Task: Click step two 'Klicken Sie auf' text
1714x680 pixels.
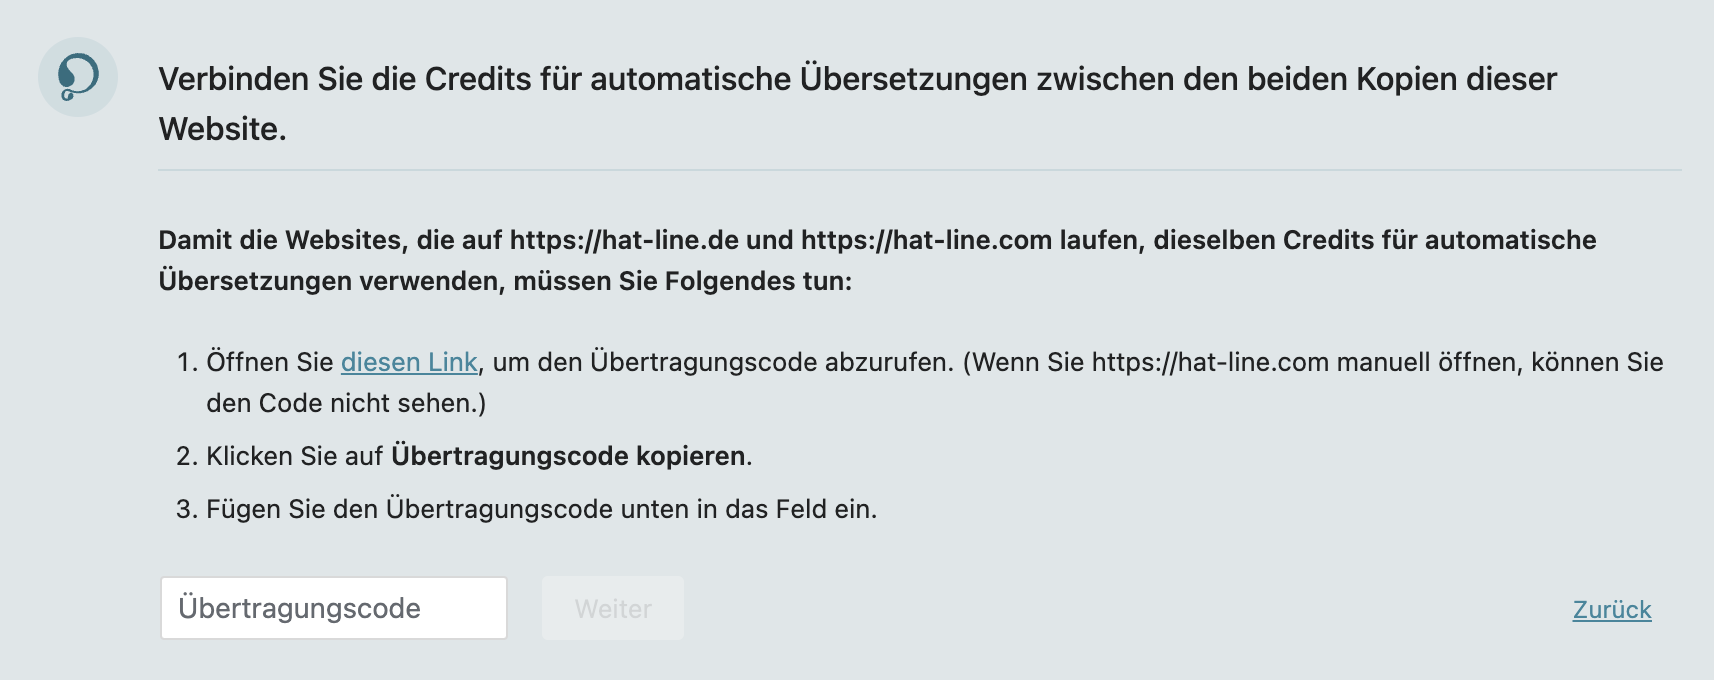Action: (294, 456)
